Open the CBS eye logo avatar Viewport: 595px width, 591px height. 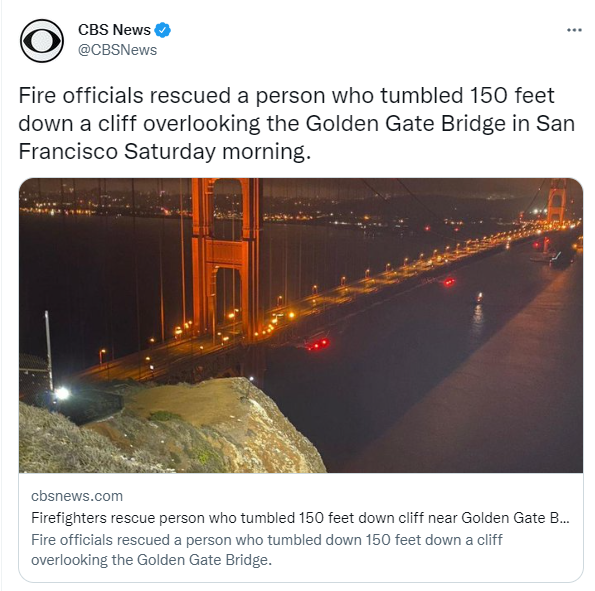[42, 41]
